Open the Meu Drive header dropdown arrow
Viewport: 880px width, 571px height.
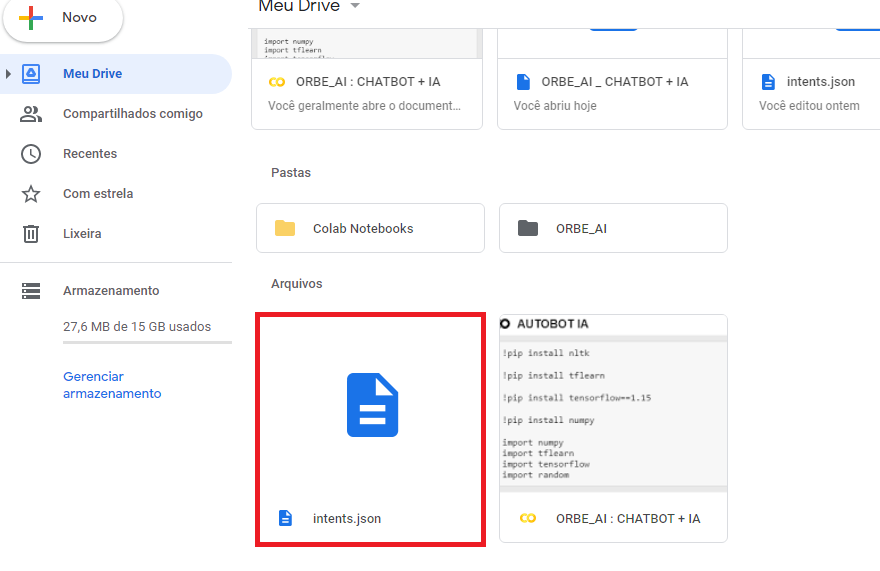(x=355, y=6)
